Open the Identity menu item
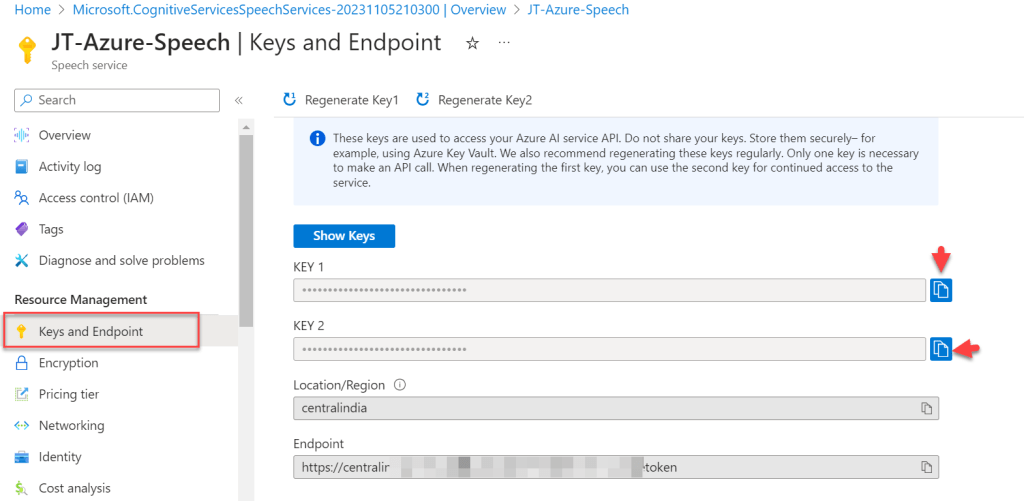 [60, 457]
